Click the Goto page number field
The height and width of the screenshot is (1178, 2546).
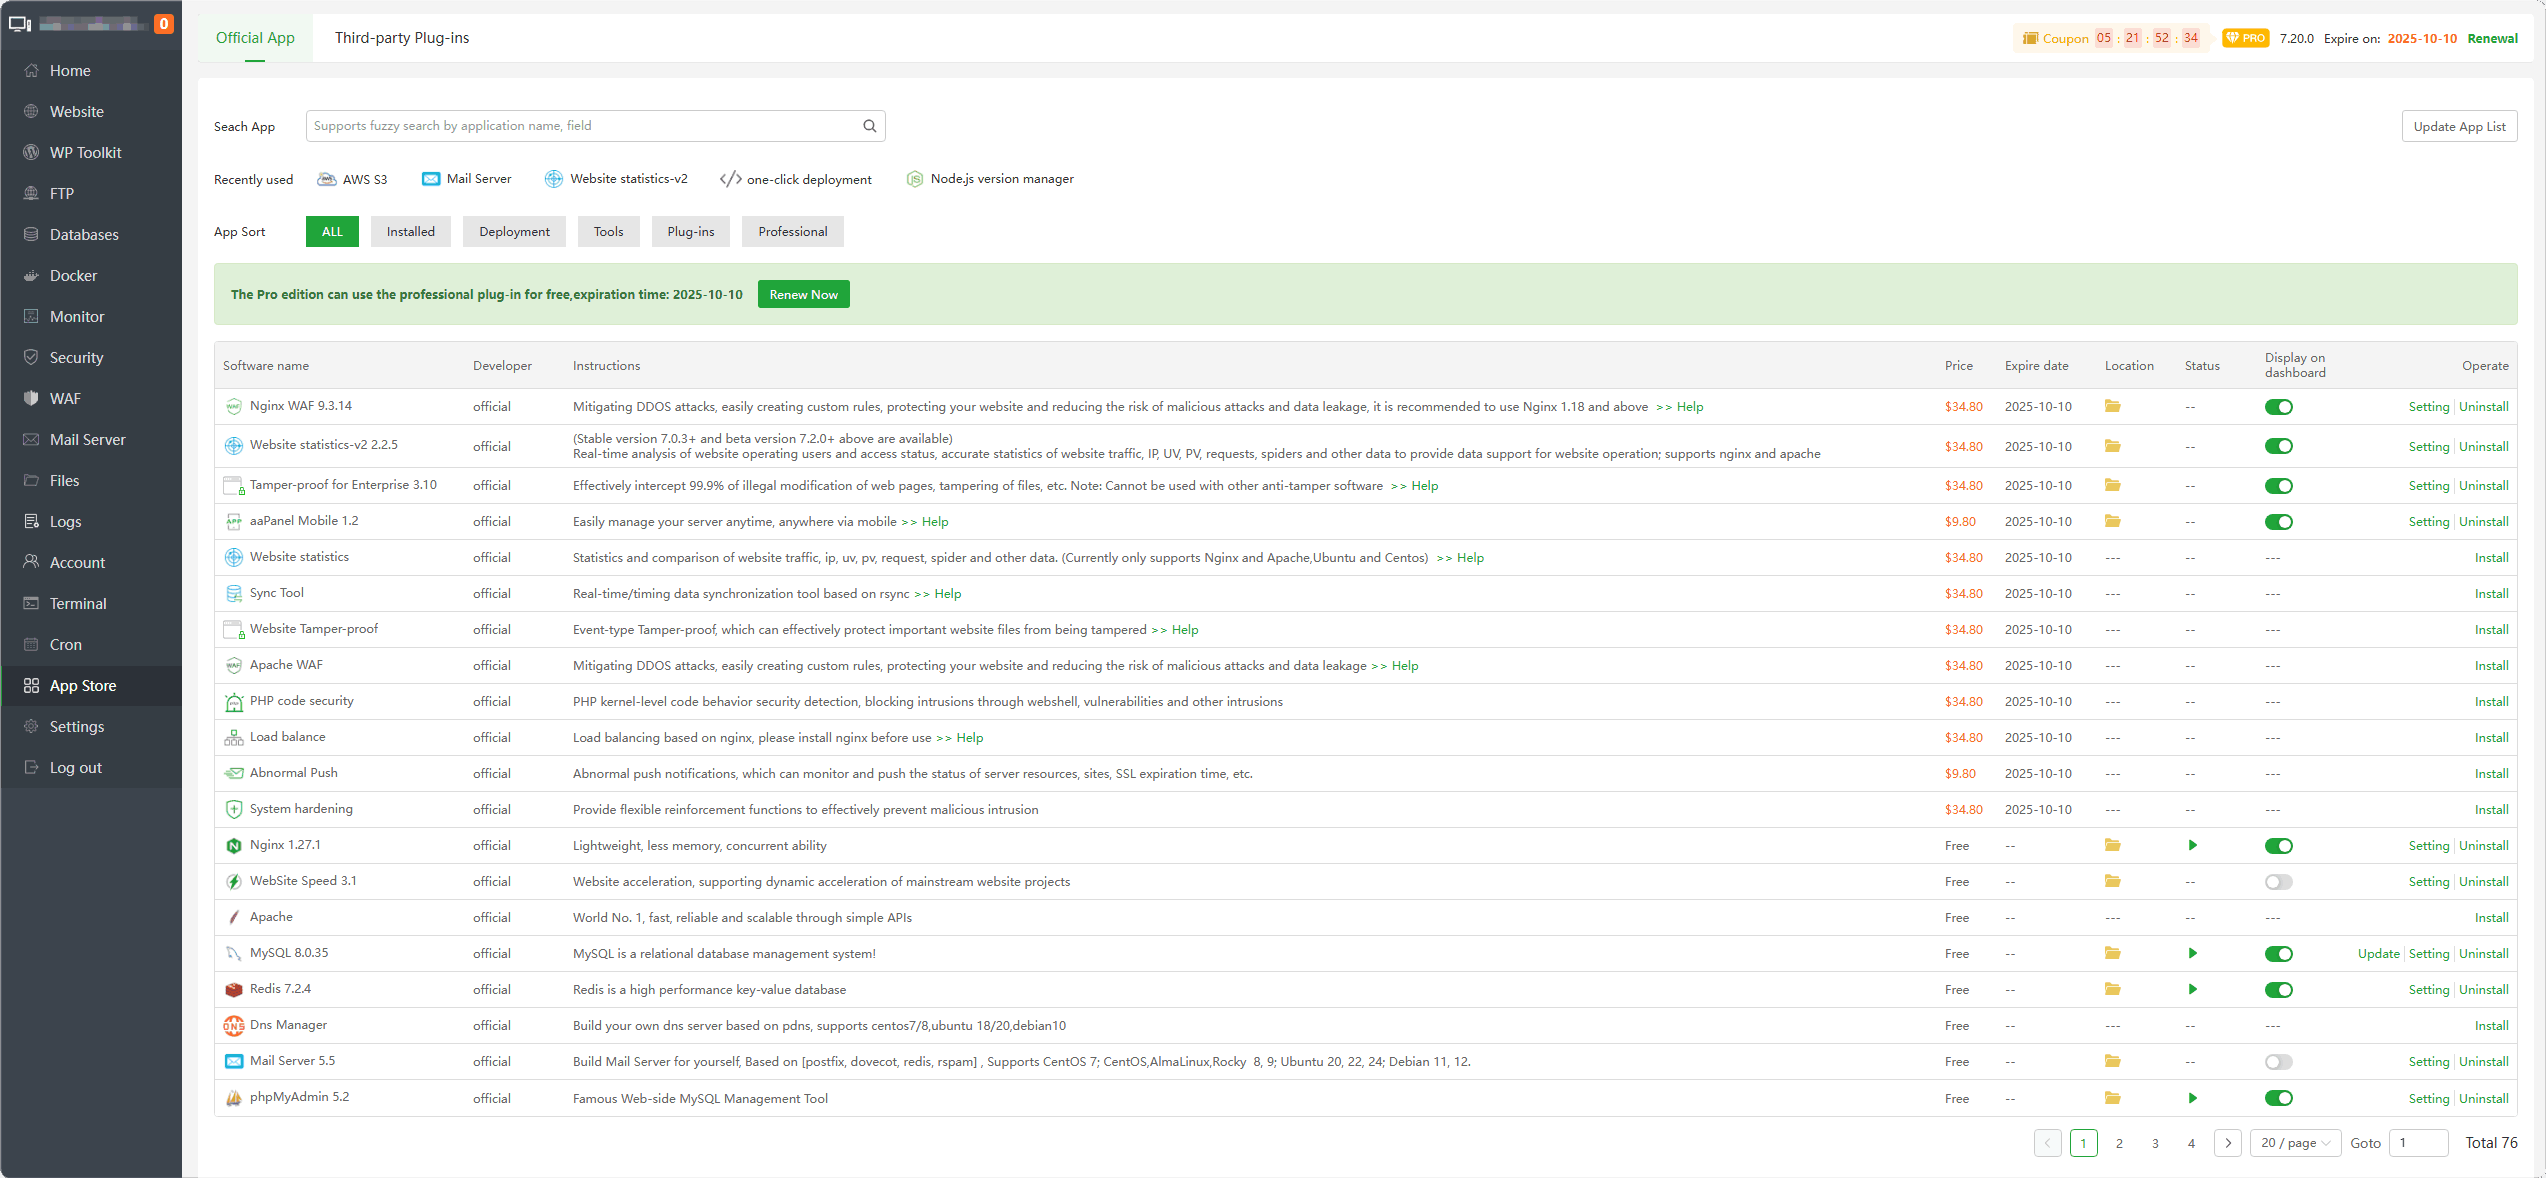2417,1143
